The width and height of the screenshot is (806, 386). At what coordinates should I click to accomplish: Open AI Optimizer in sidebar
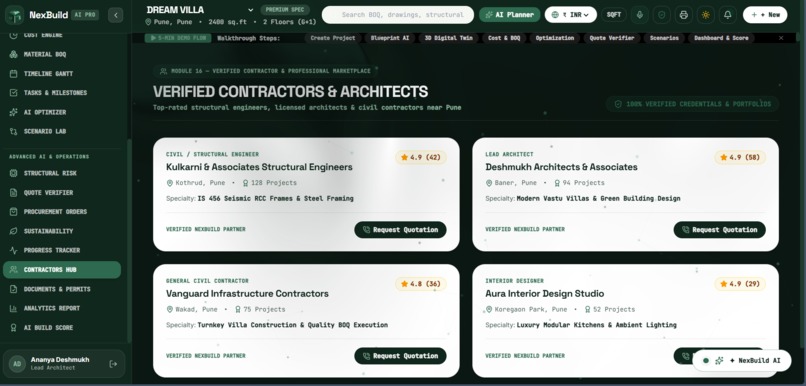(62, 112)
